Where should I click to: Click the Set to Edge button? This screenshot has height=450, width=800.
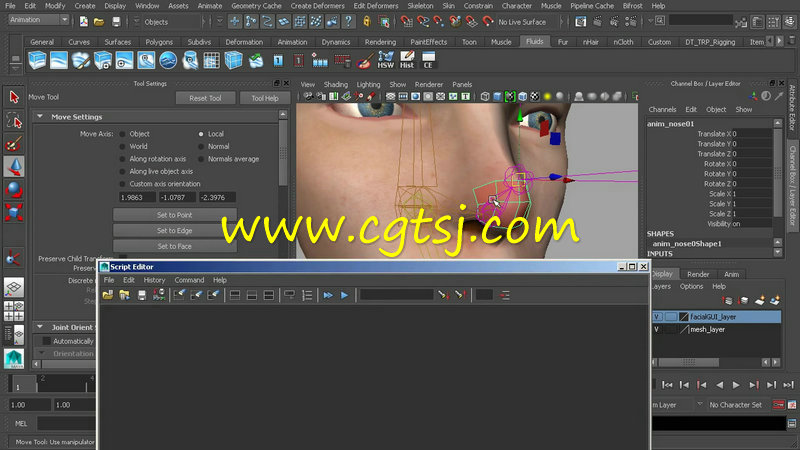coord(174,231)
